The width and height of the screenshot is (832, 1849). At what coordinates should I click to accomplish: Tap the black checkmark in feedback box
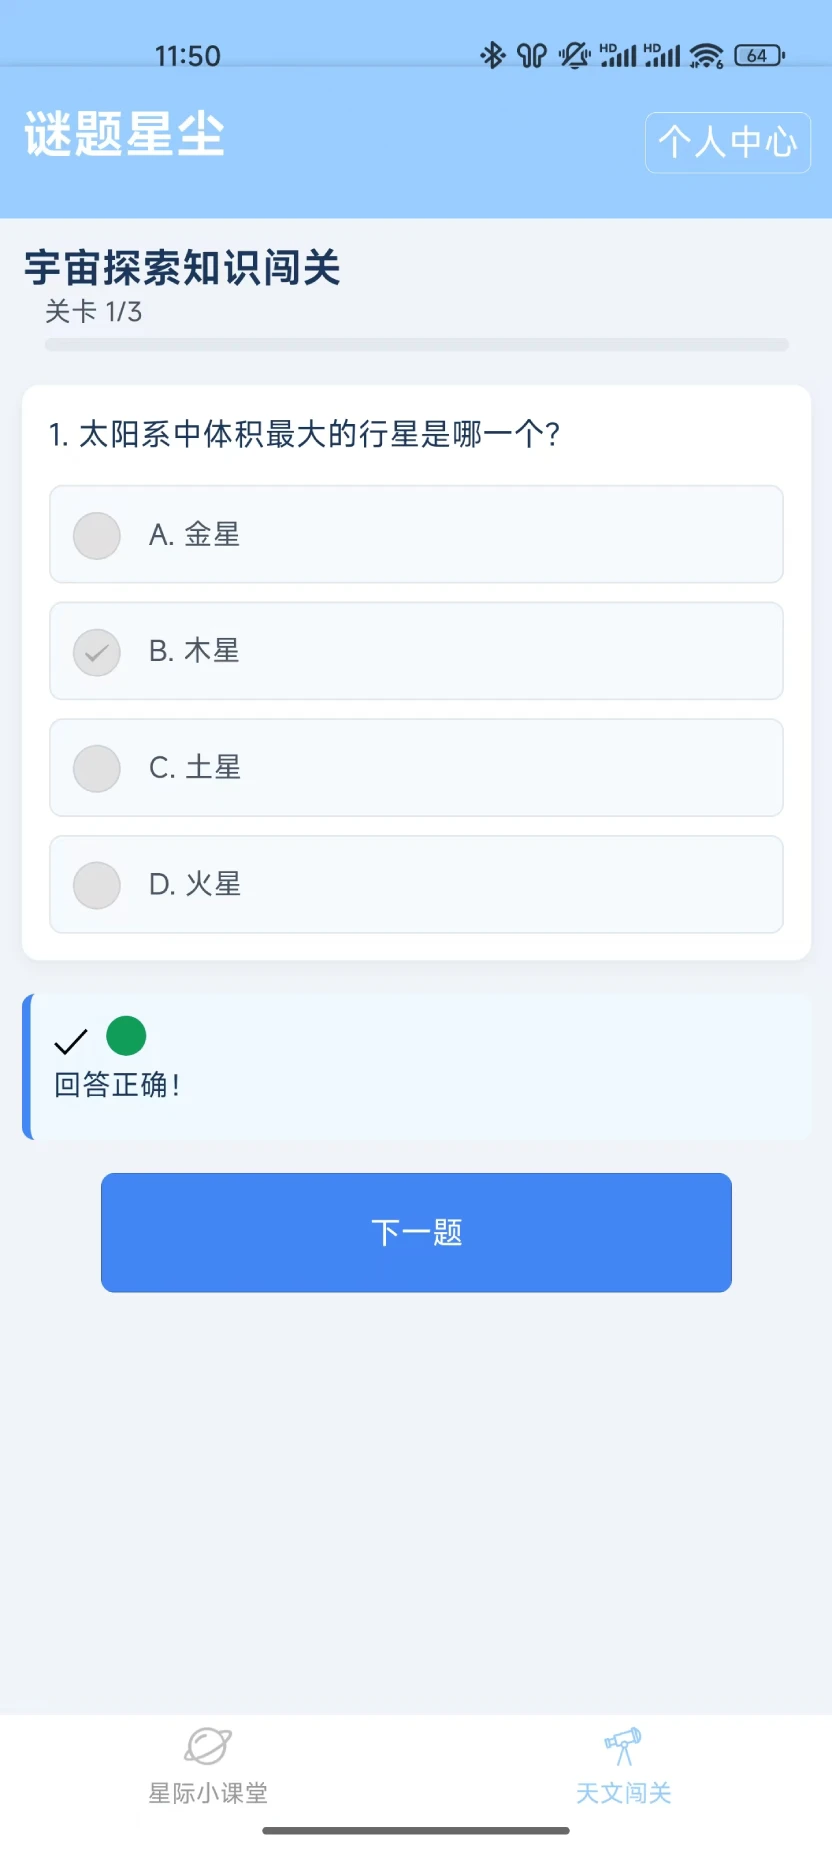[71, 1042]
